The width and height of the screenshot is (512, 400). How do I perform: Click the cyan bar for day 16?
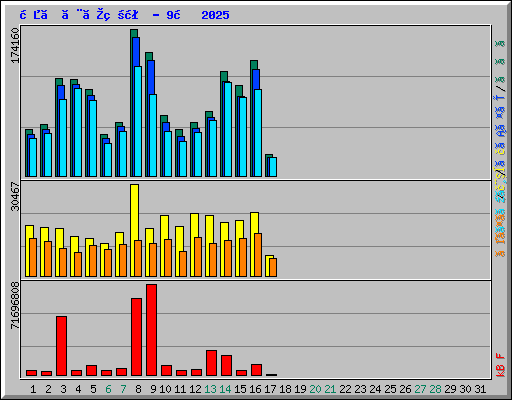[x=258, y=133]
